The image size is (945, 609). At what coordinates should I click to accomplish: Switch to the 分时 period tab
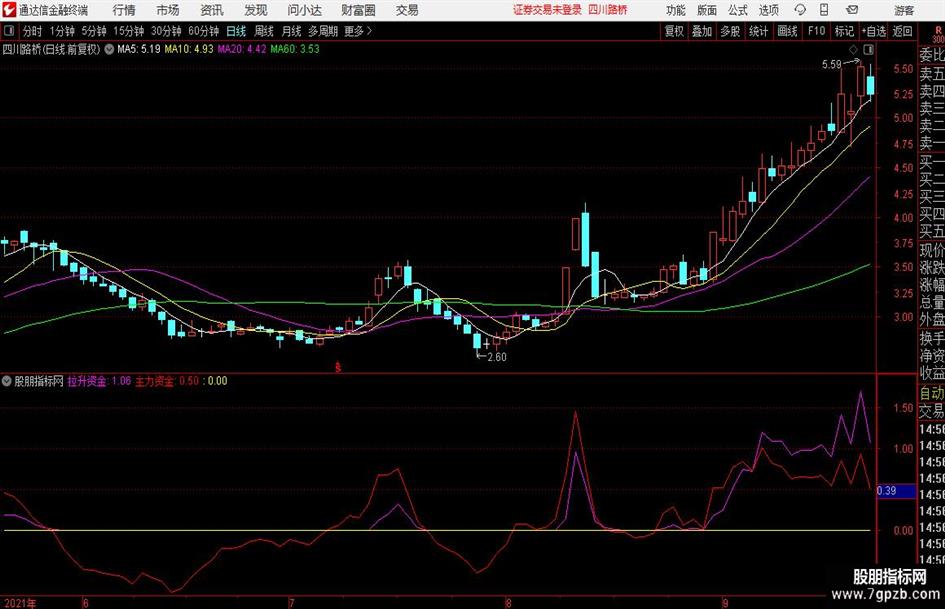point(33,31)
